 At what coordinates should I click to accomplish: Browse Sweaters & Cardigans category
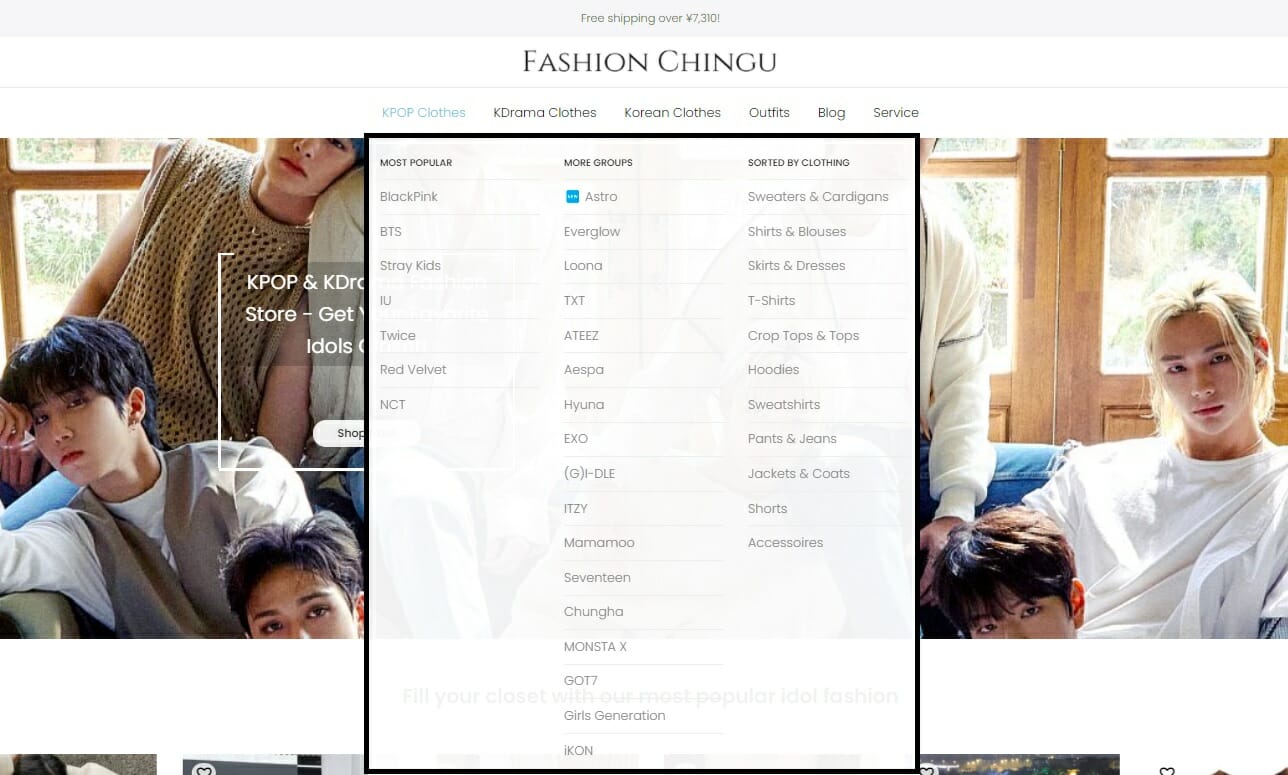(818, 197)
